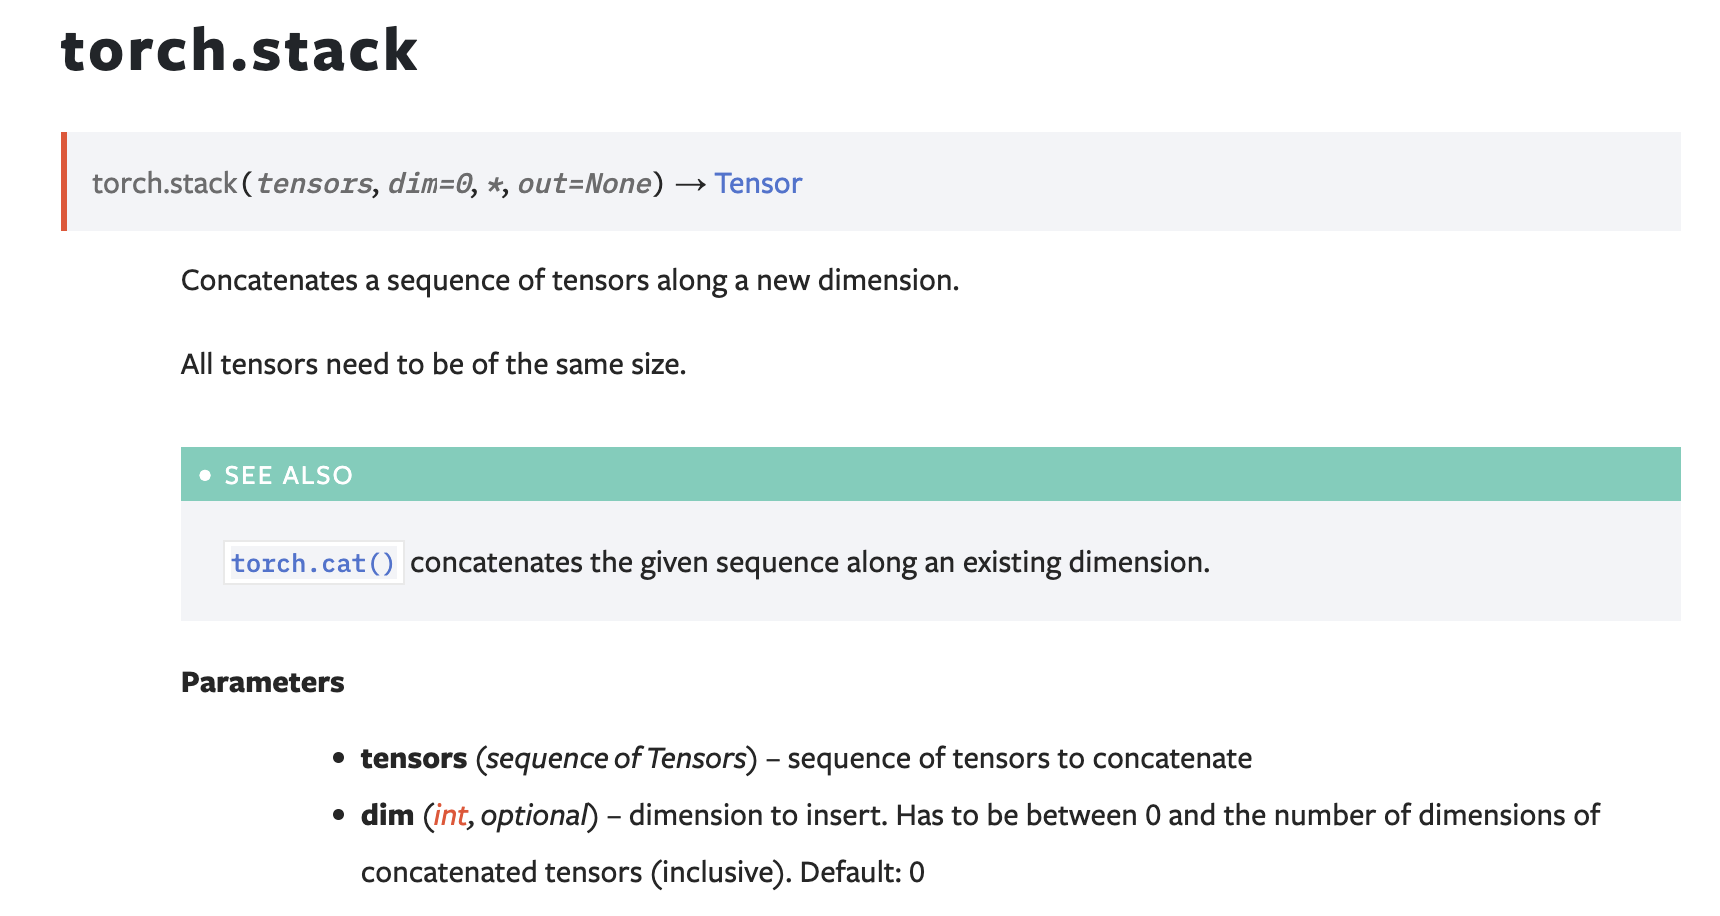
Task: Click the Parameters section heading
Action: click(262, 682)
